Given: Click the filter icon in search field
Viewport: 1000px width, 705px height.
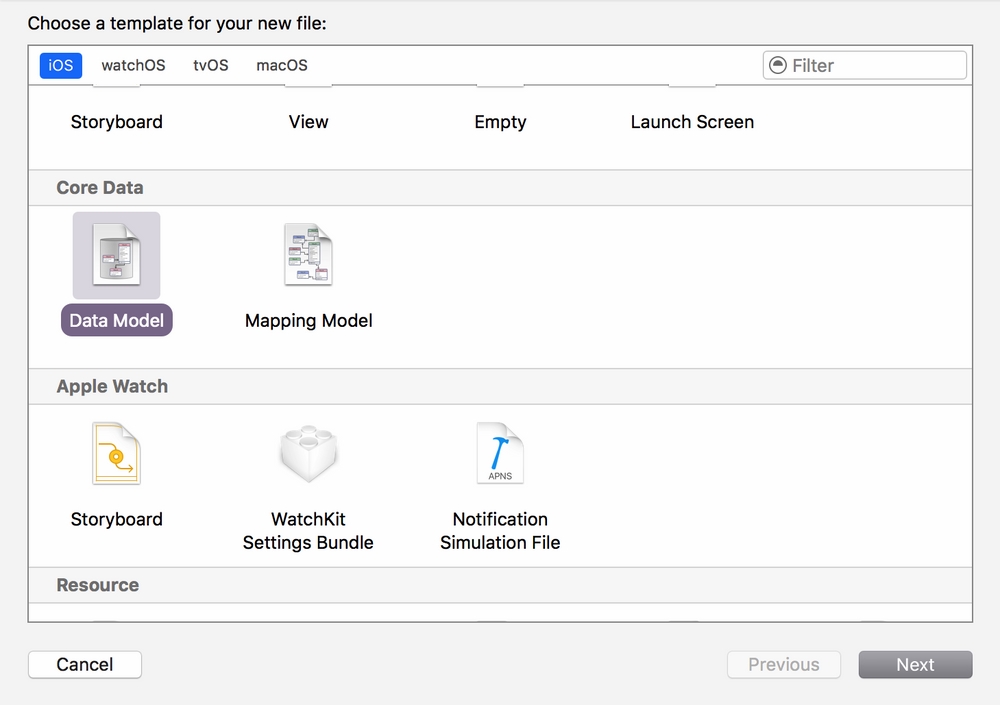Looking at the screenshot, I should click(778, 66).
